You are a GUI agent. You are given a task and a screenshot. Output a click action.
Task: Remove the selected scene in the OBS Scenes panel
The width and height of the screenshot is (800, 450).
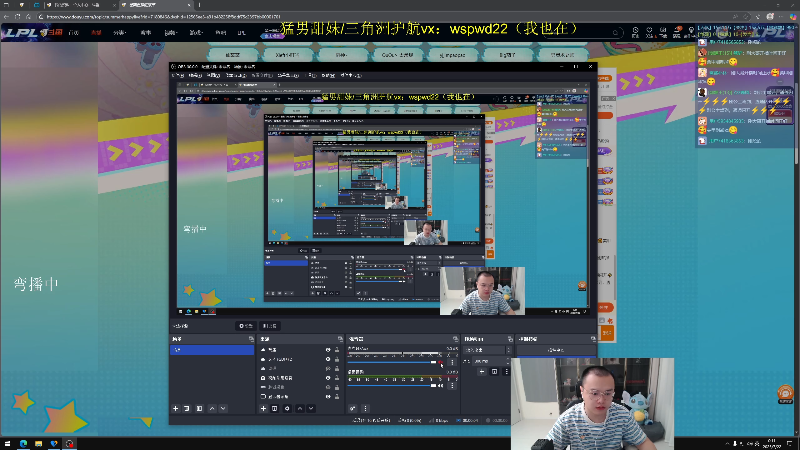click(187, 409)
